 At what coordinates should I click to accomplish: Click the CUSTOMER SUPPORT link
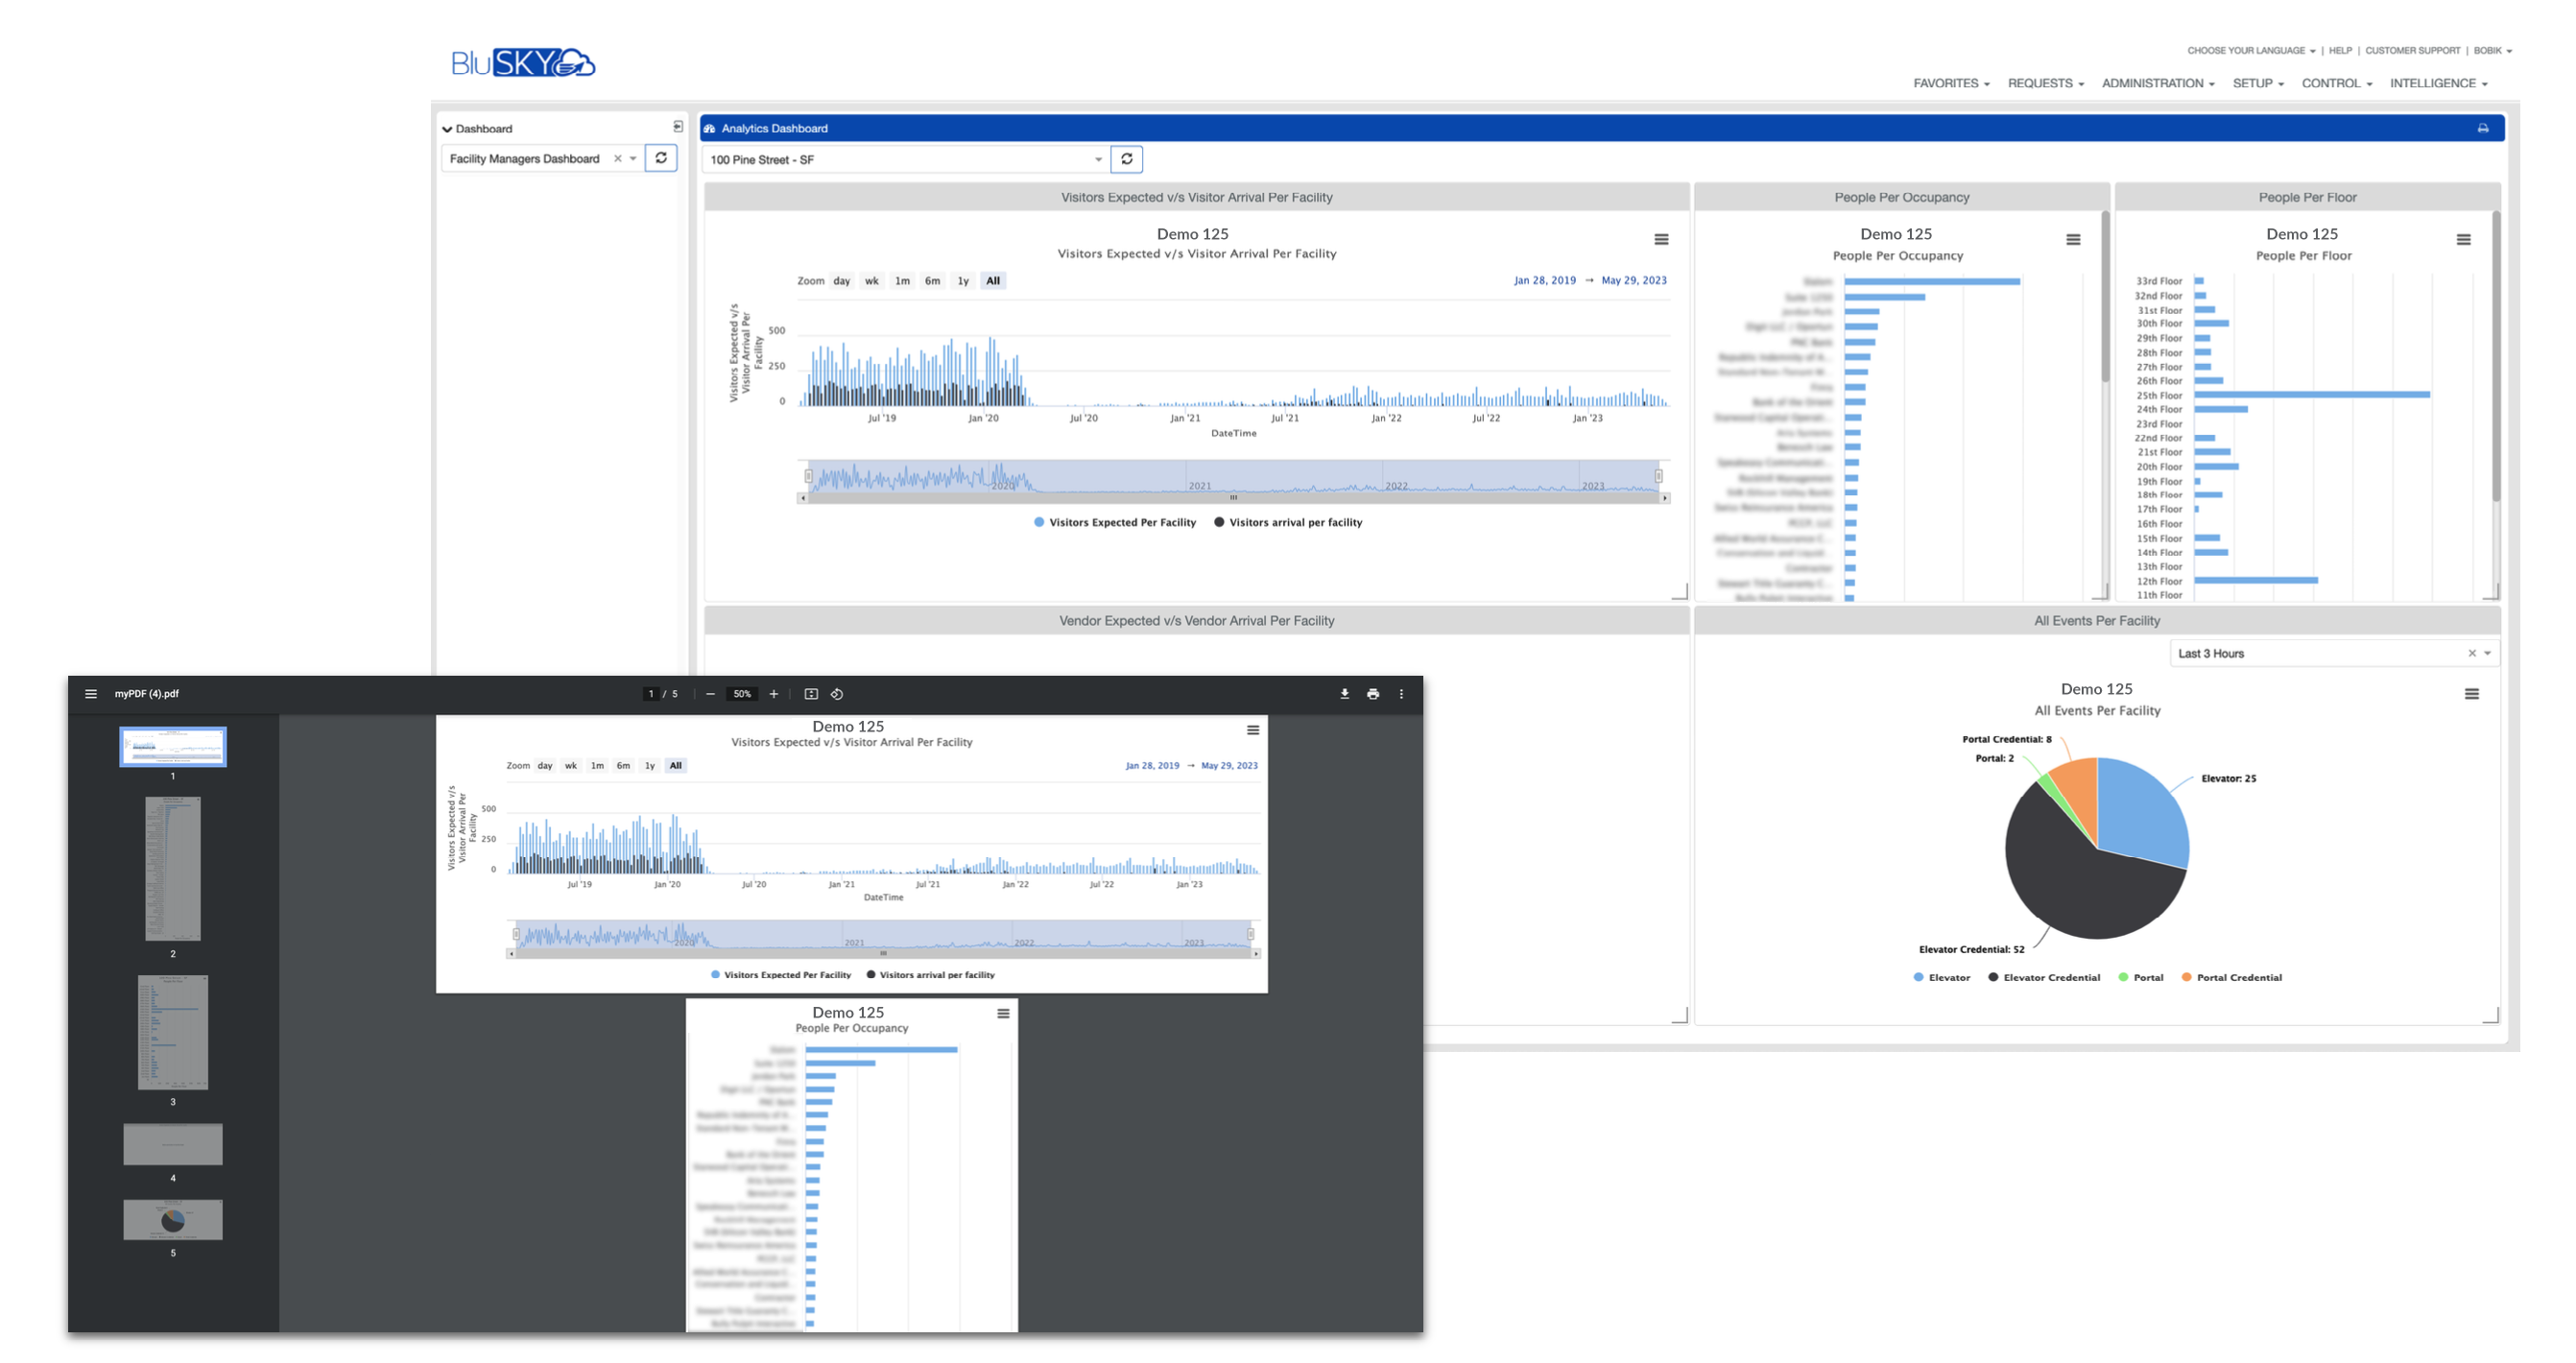click(x=2412, y=50)
